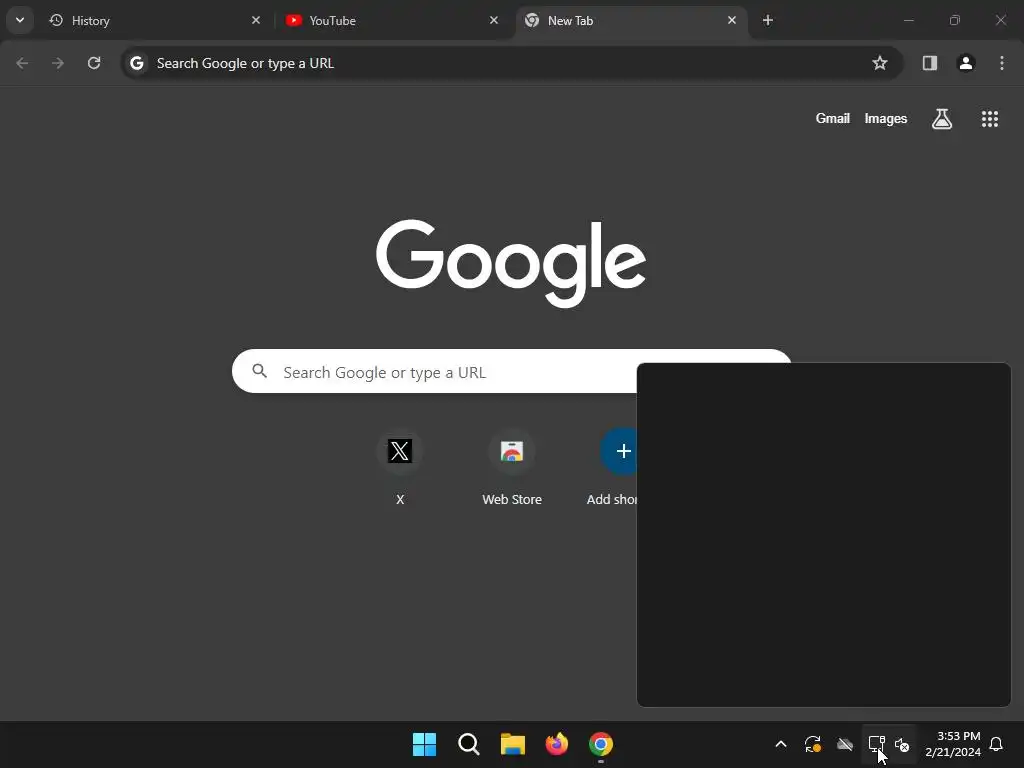Click the magnifier in the search box
The image size is (1024, 768).
click(x=260, y=371)
